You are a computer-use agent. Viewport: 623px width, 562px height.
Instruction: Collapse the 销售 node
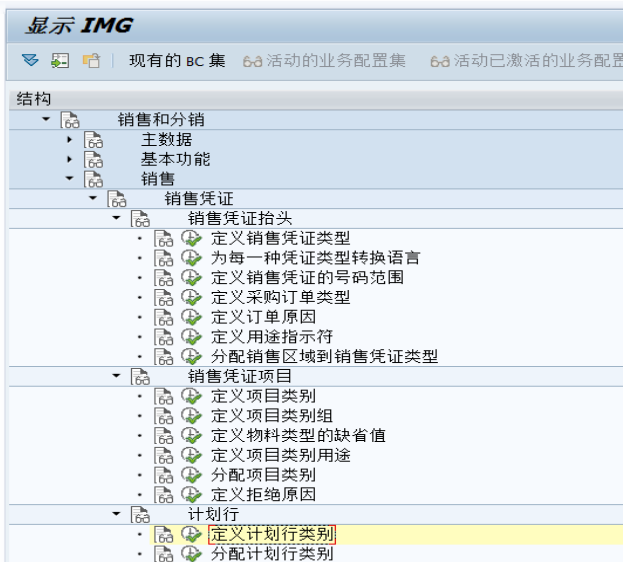coord(70,178)
